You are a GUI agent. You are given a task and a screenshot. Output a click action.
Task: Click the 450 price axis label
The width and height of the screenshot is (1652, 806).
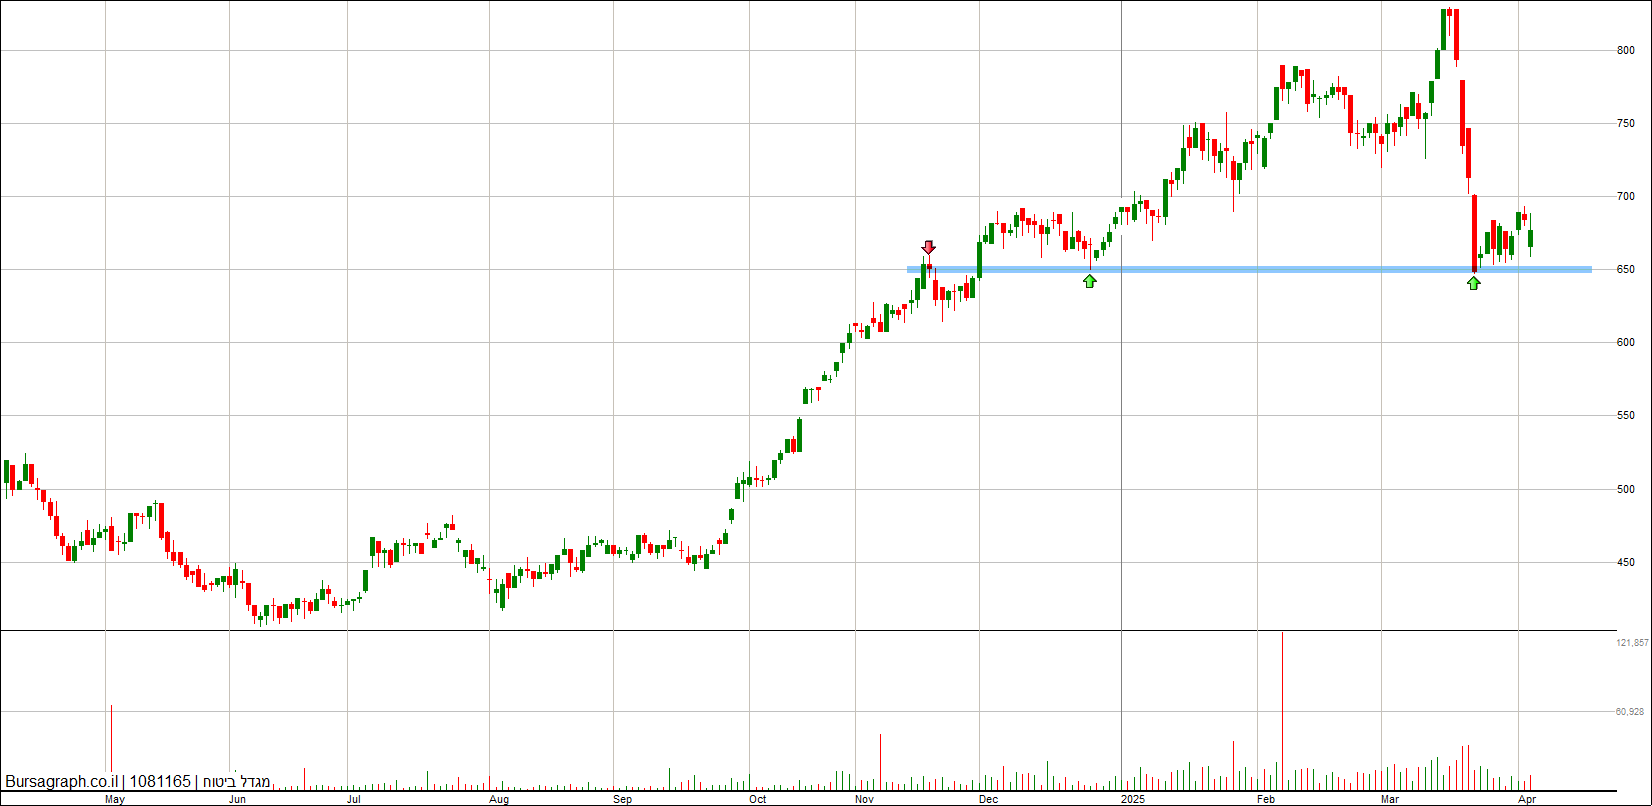click(x=1626, y=562)
